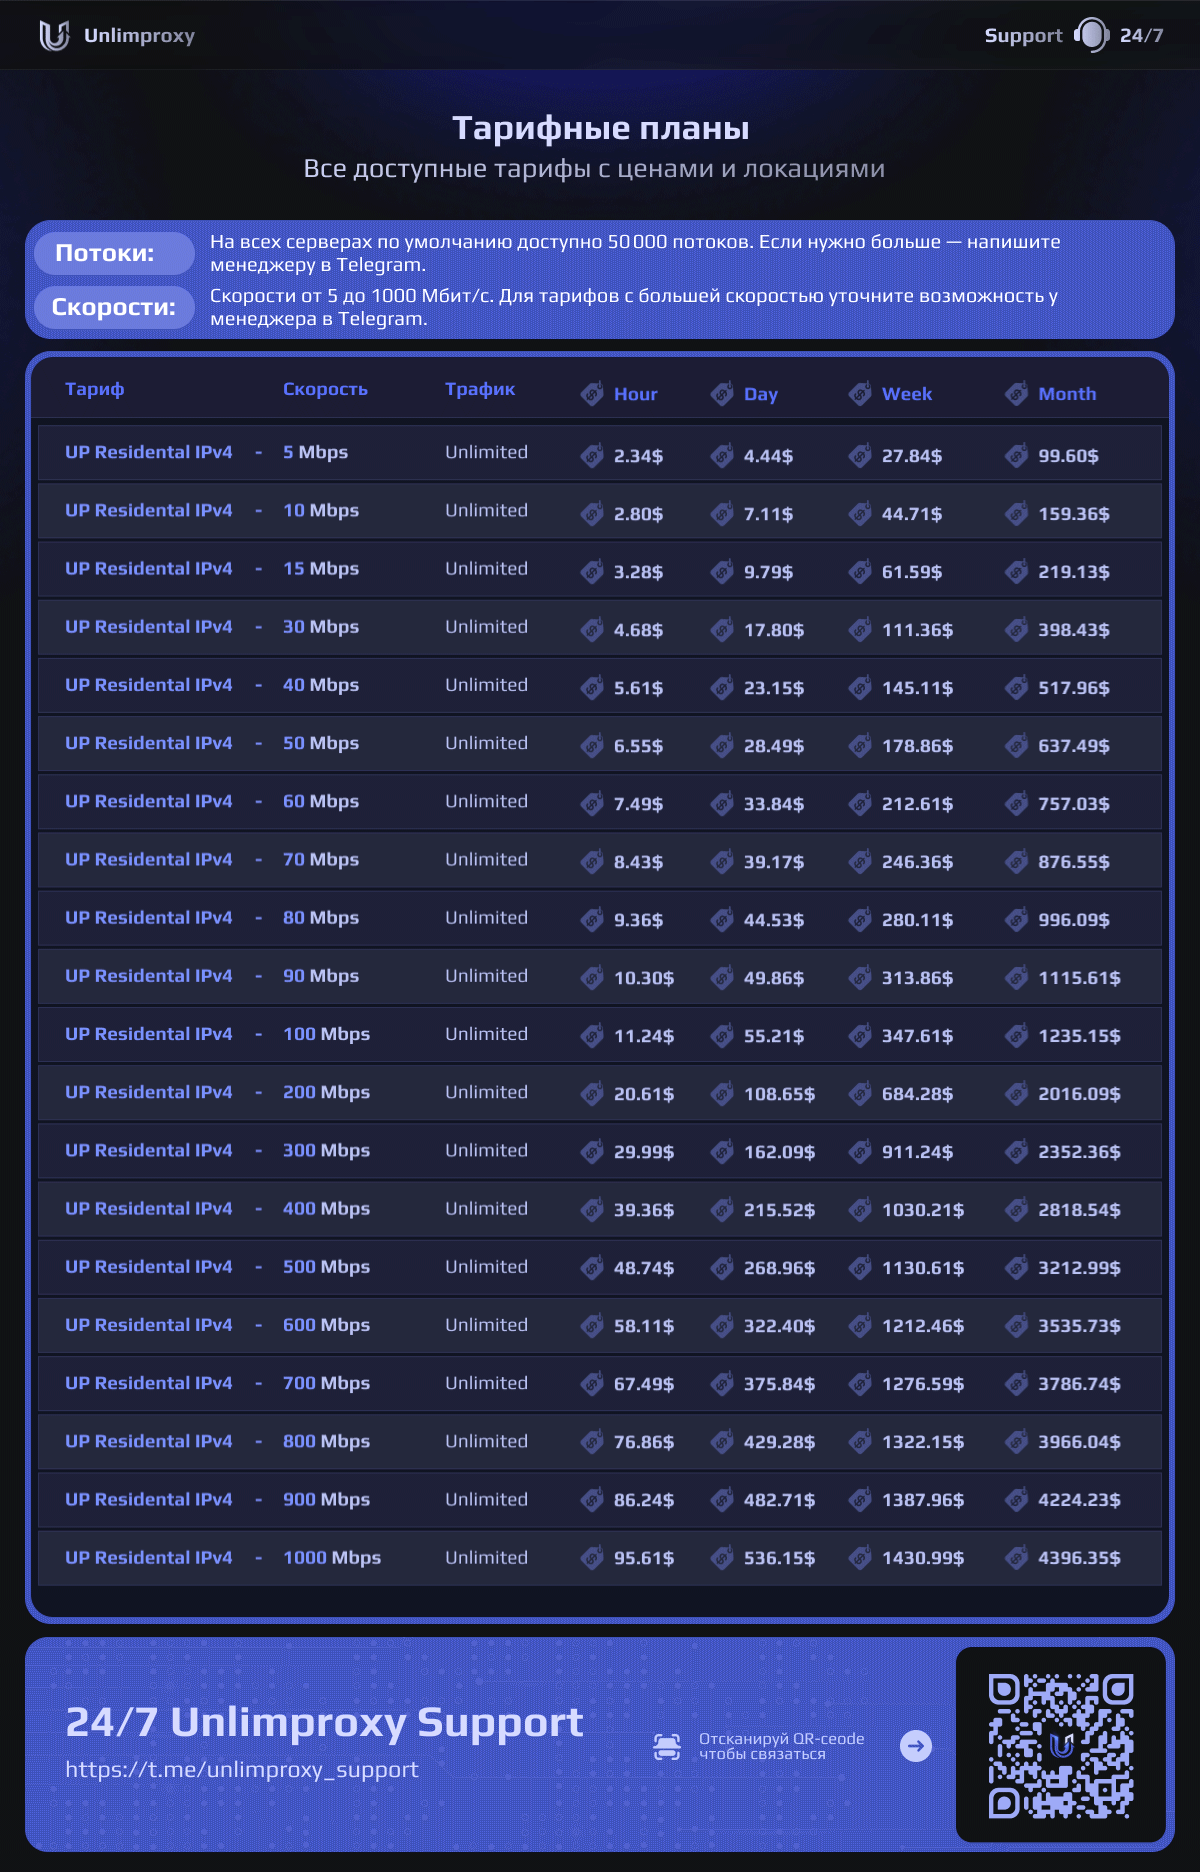The height and width of the screenshot is (1872, 1200).
Task: Click the coin icon next to Day header
Action: [722, 394]
